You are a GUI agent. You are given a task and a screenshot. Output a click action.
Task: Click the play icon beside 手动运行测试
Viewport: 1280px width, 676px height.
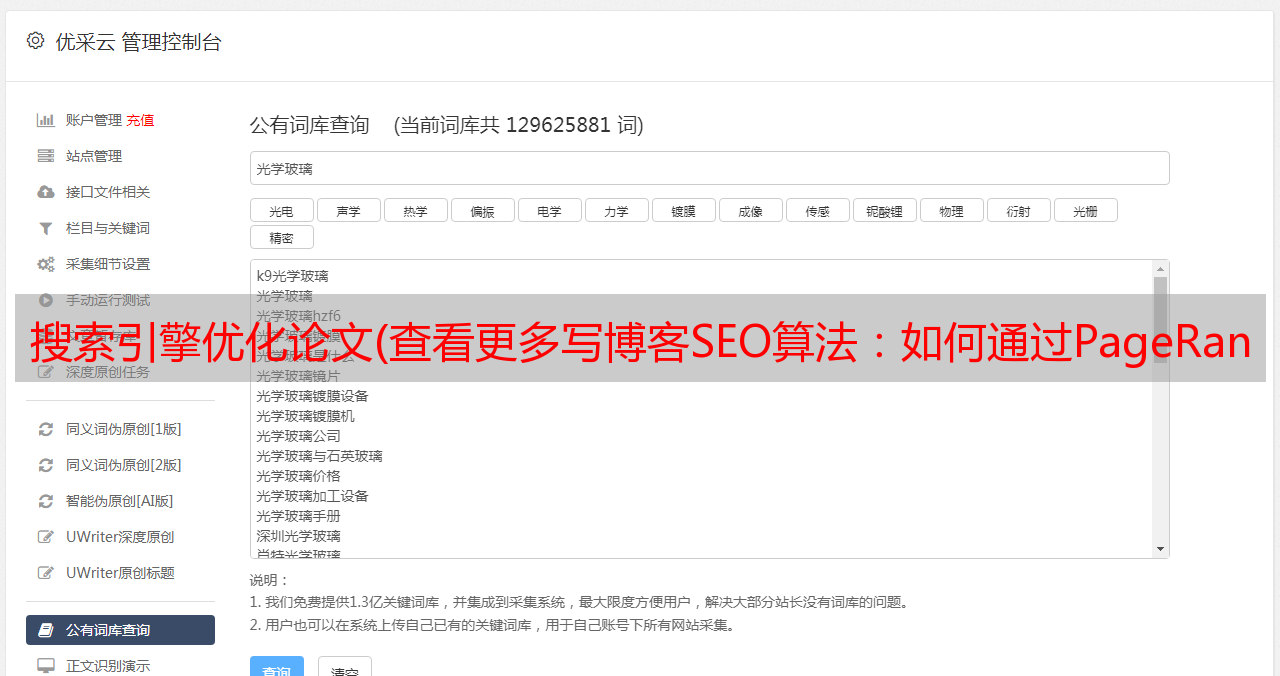(45, 300)
